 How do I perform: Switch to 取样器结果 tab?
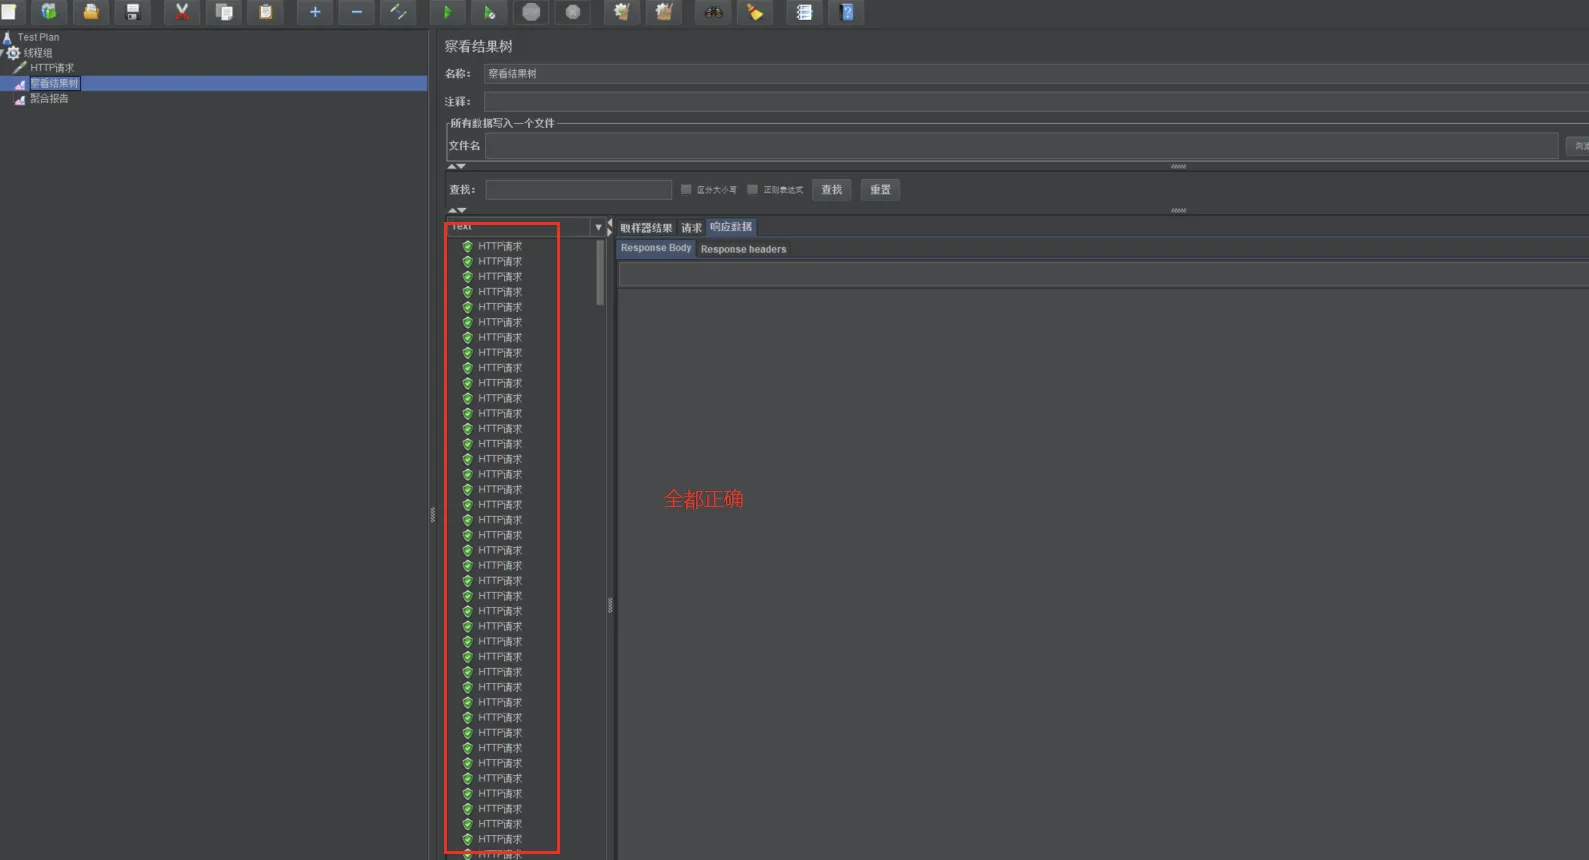pyautogui.click(x=646, y=228)
